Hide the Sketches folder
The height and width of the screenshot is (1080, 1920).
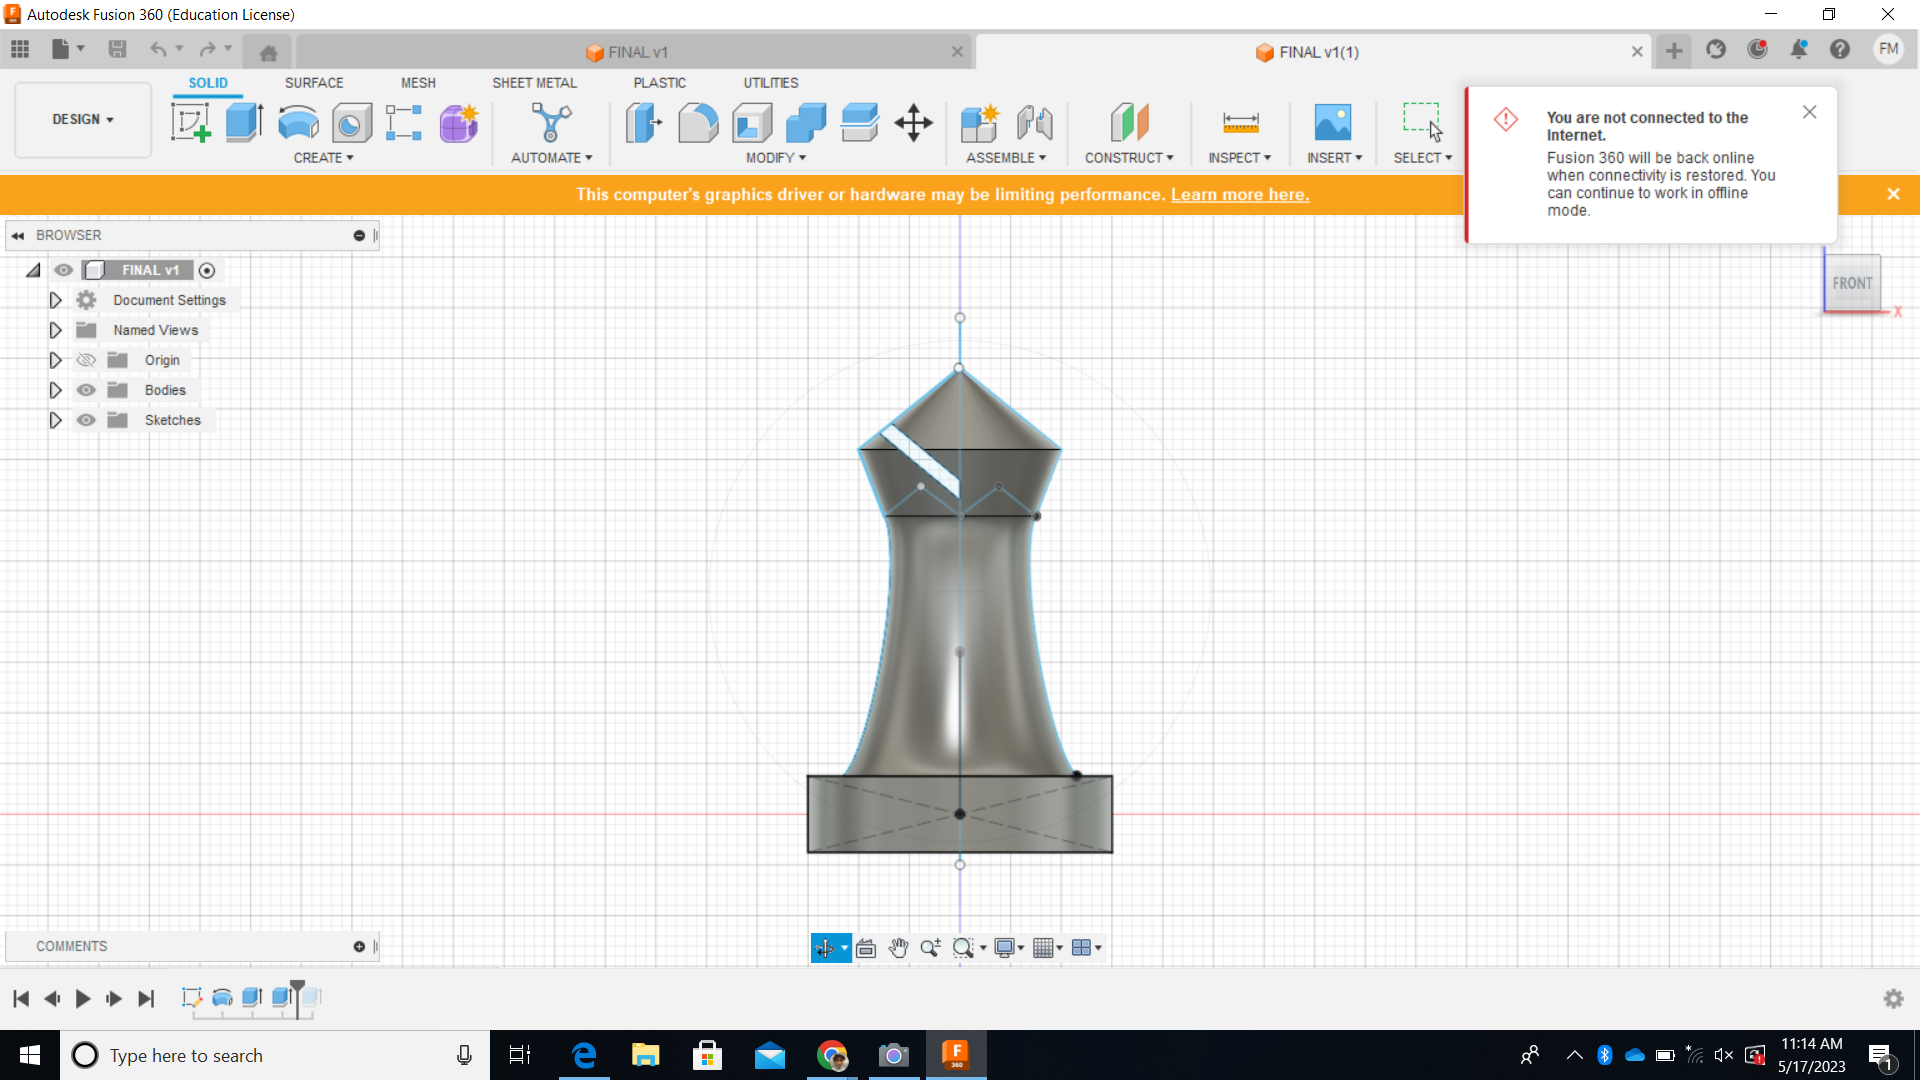[86, 420]
